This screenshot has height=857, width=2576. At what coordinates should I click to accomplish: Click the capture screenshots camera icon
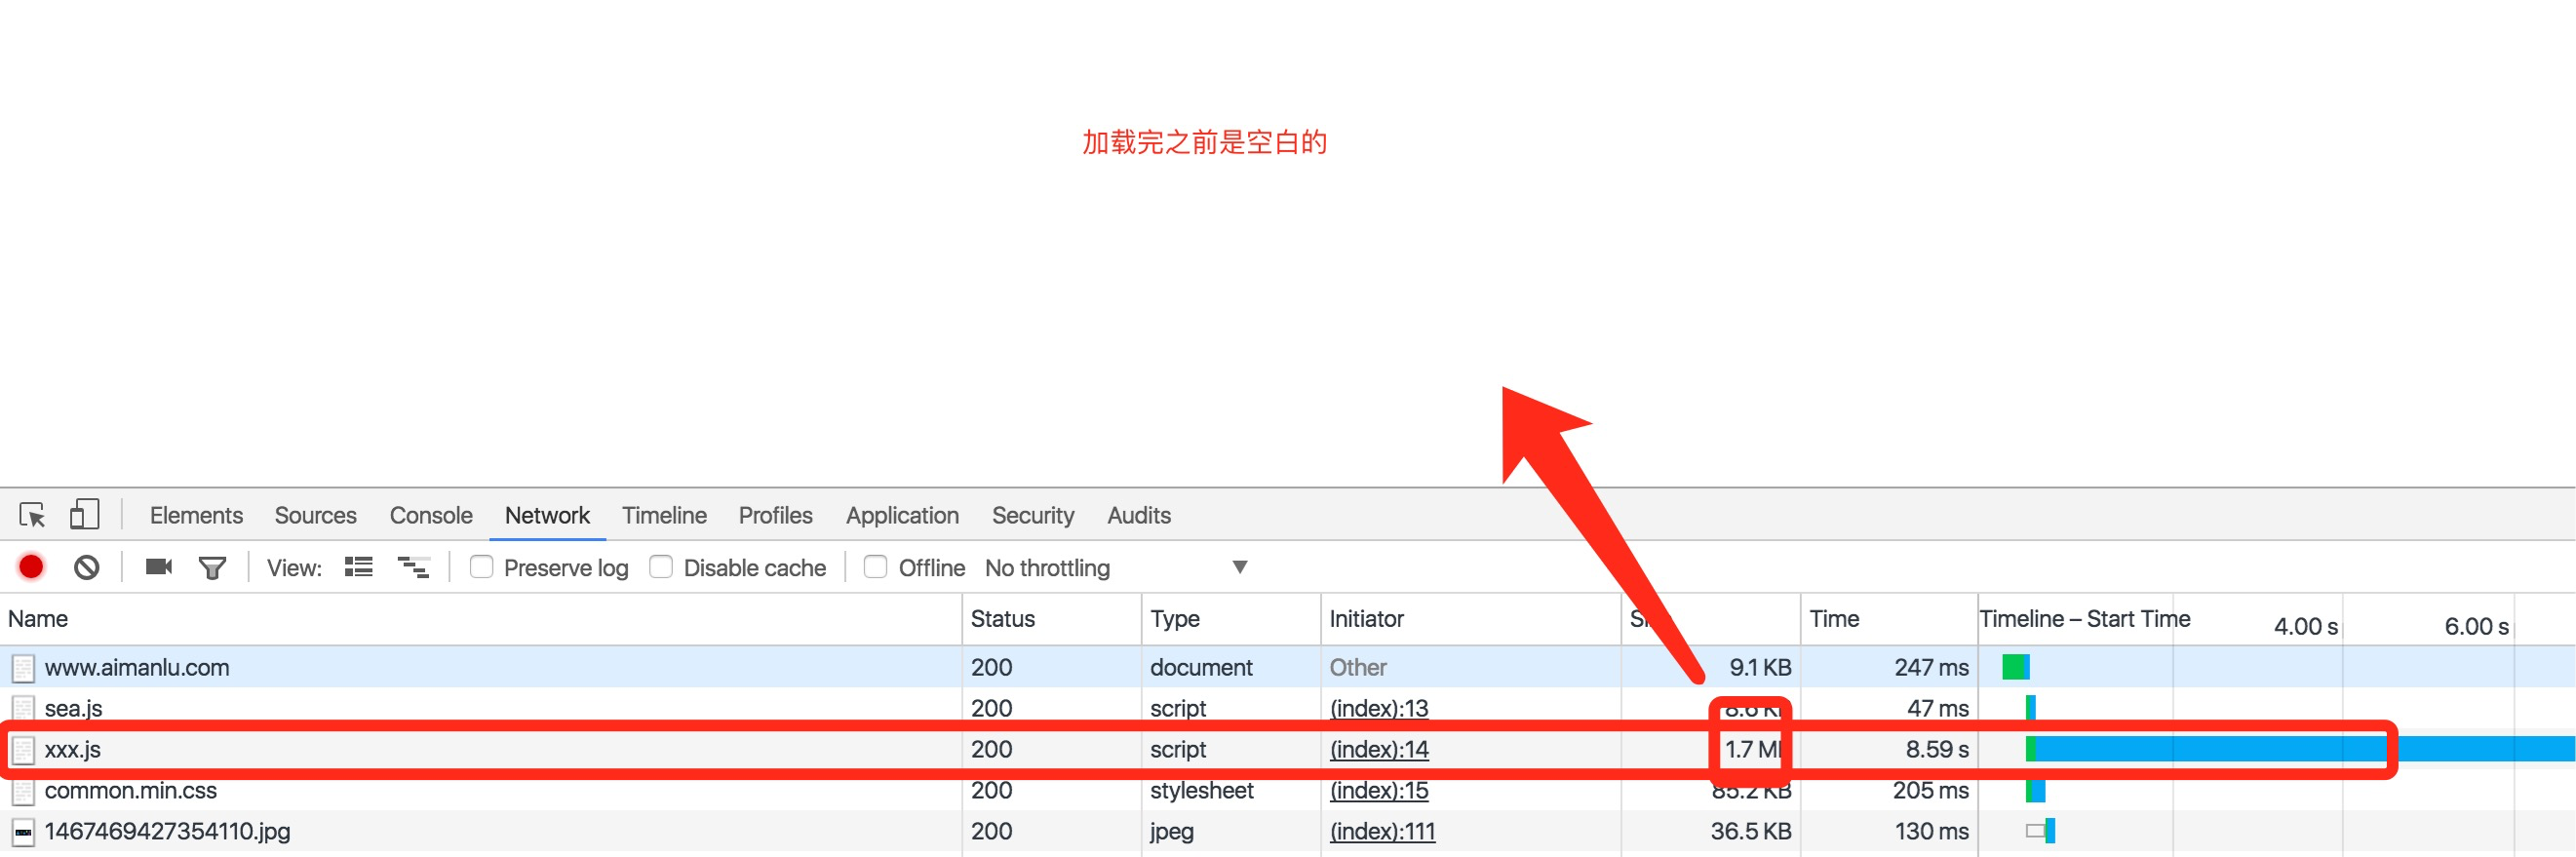[158, 567]
